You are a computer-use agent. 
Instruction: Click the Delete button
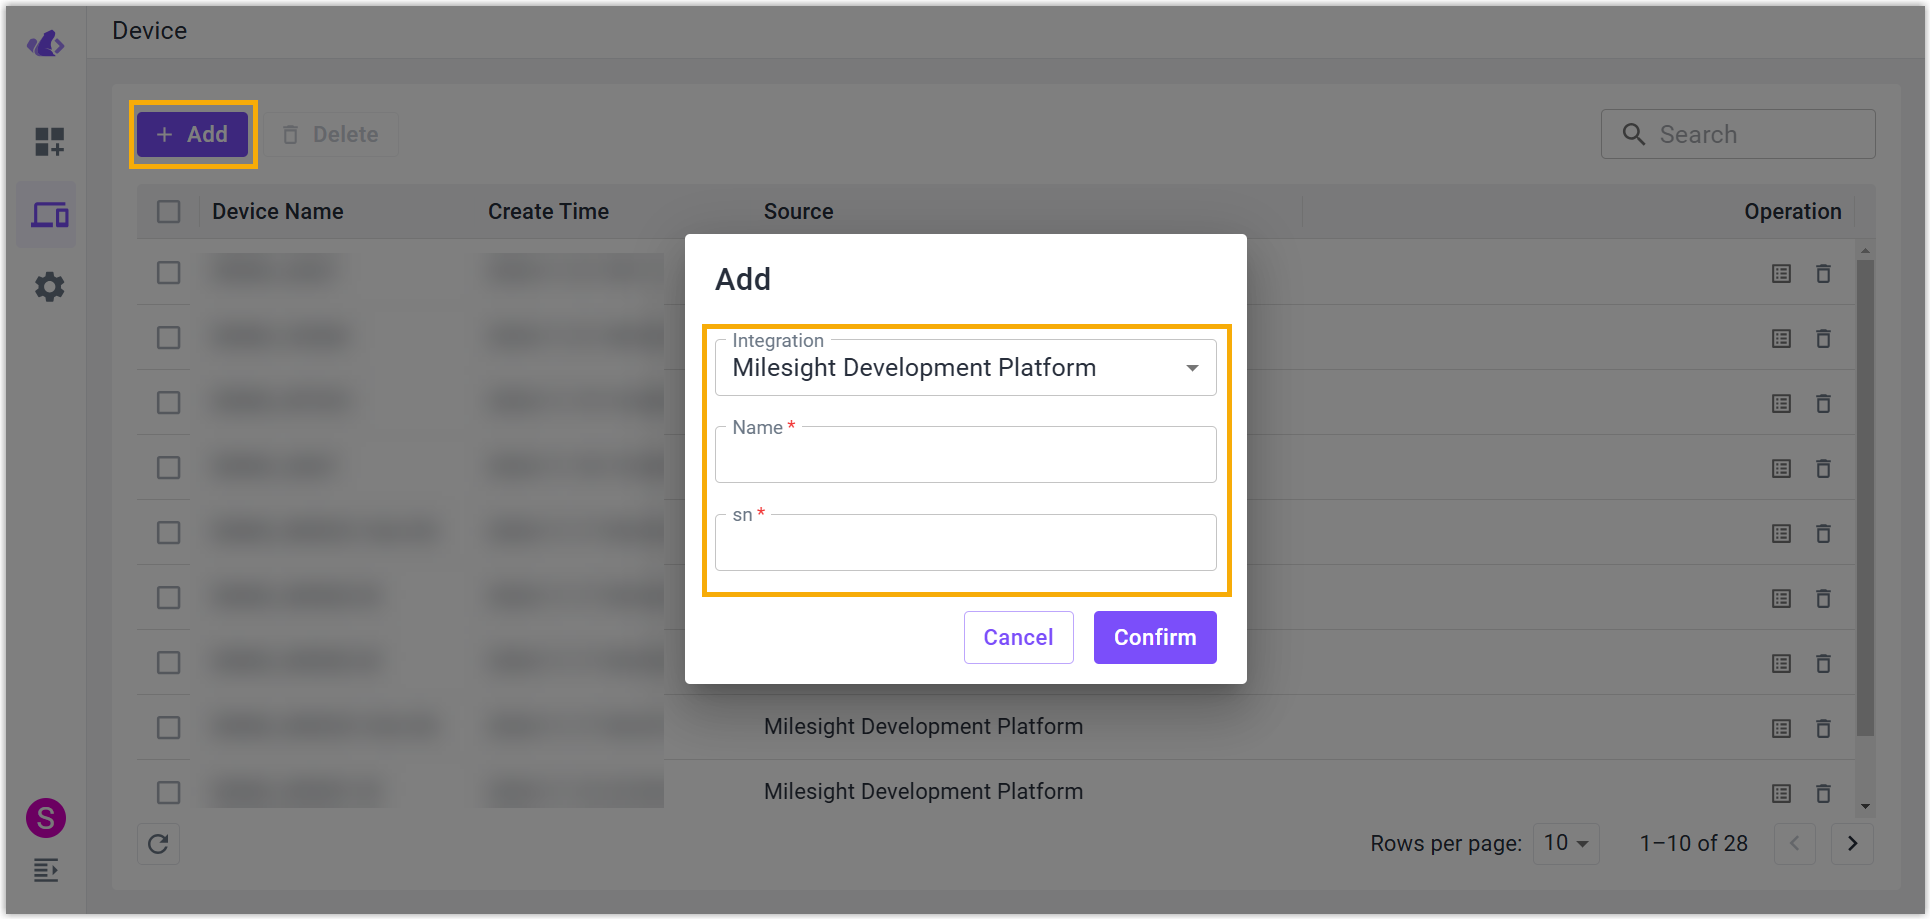point(331,134)
